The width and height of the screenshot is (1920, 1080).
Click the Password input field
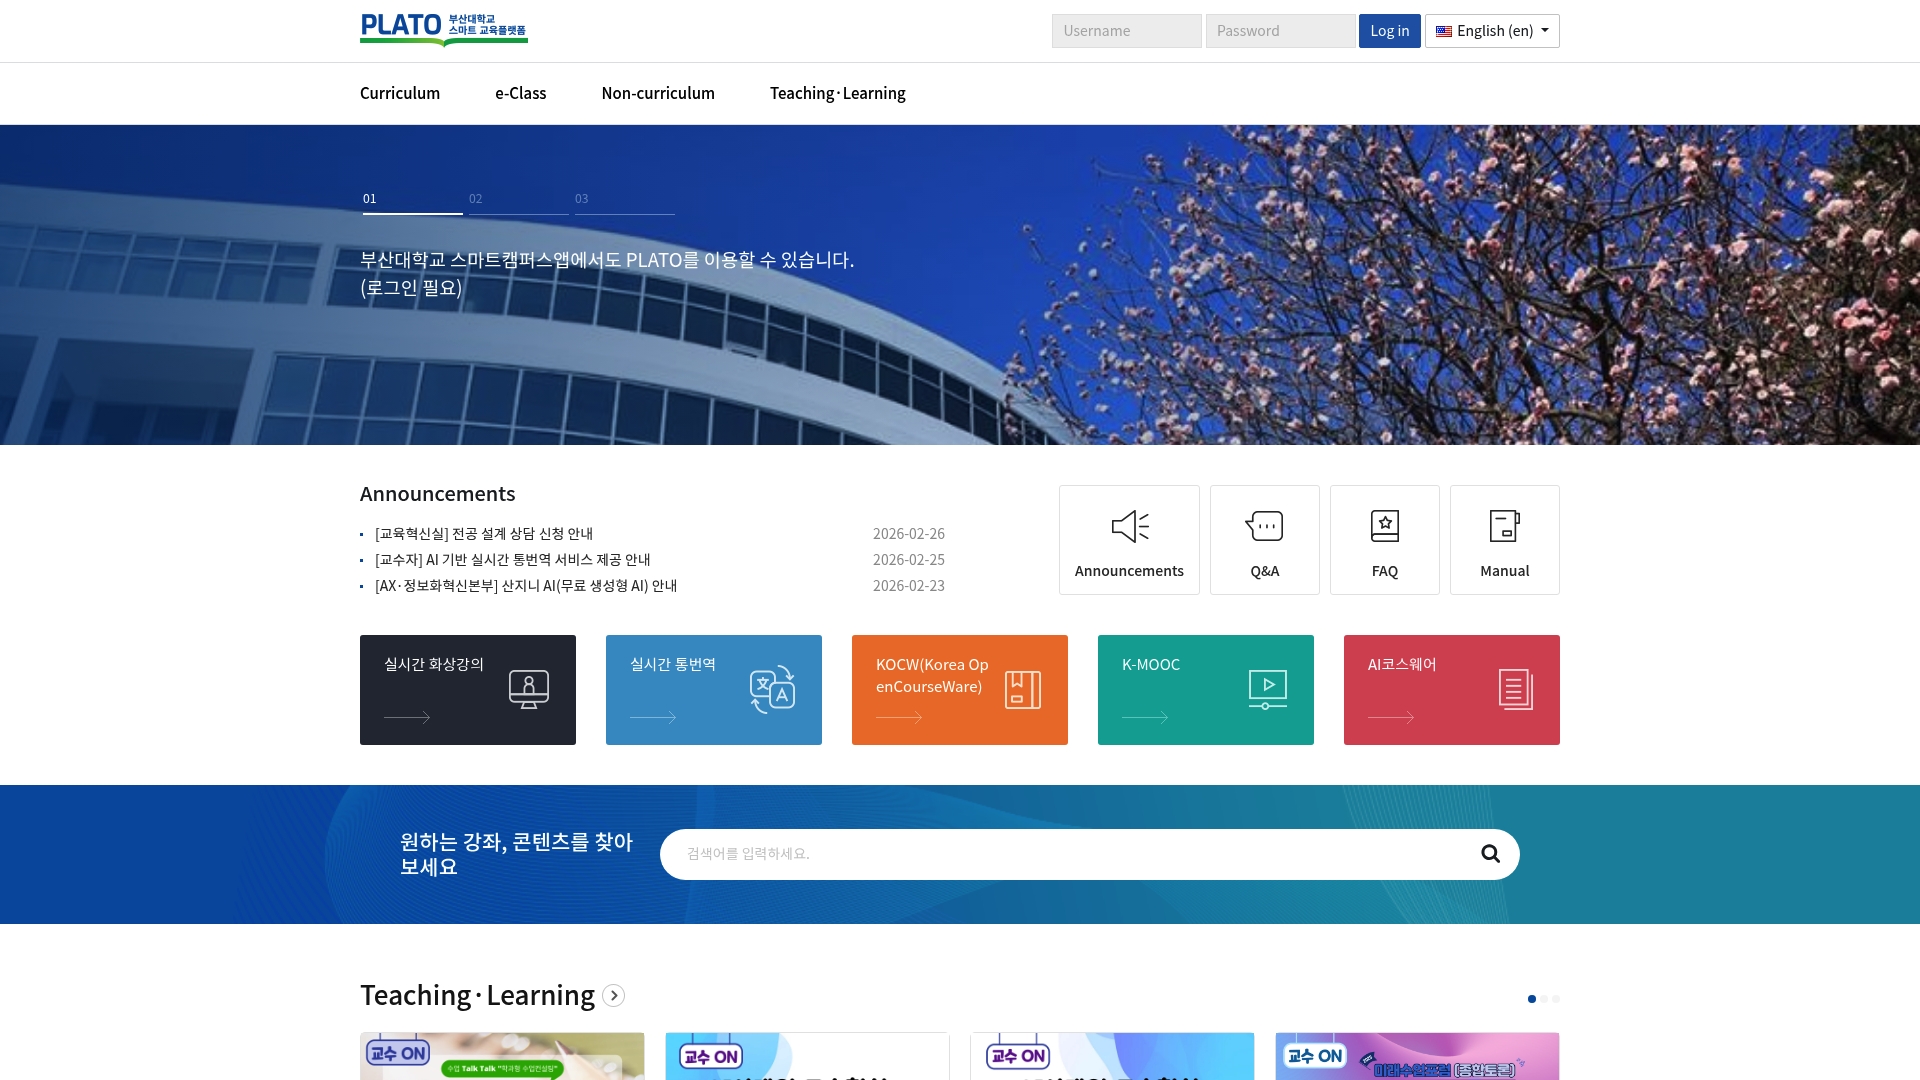point(1280,31)
